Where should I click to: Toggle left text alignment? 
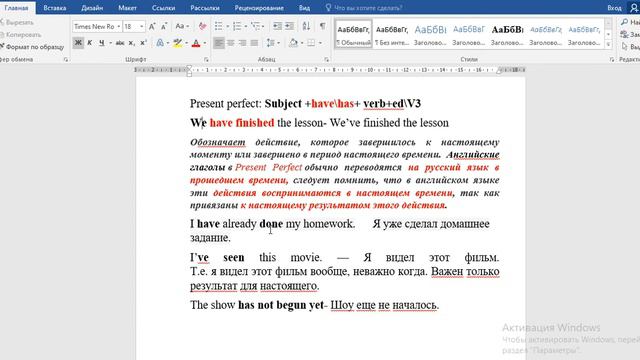[219, 42]
